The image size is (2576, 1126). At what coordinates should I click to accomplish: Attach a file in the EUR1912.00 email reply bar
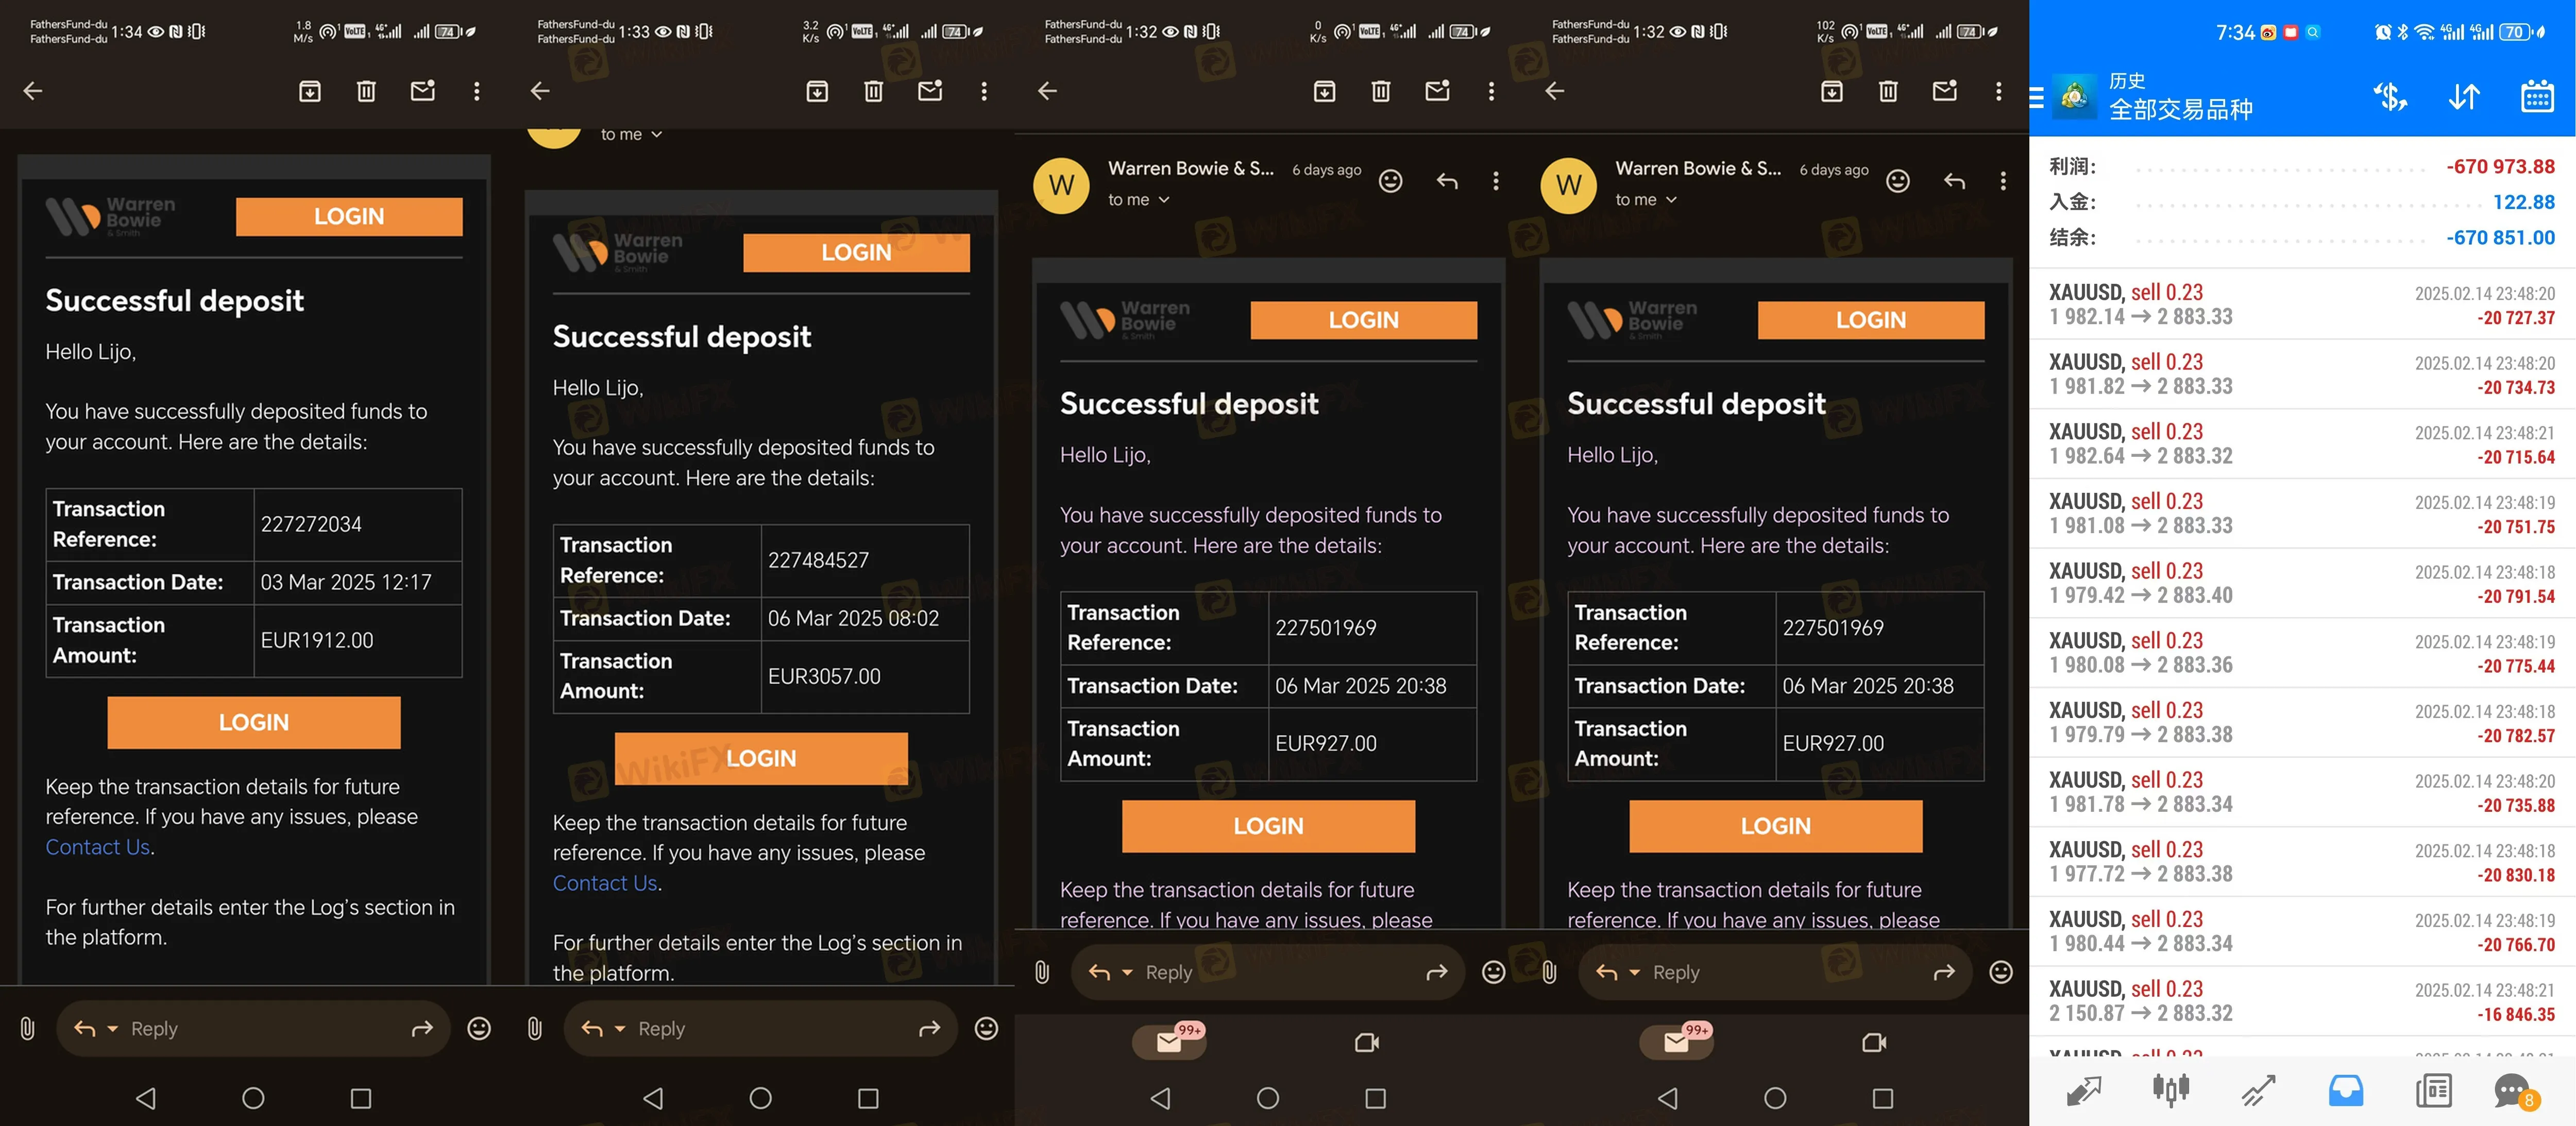click(x=28, y=1028)
